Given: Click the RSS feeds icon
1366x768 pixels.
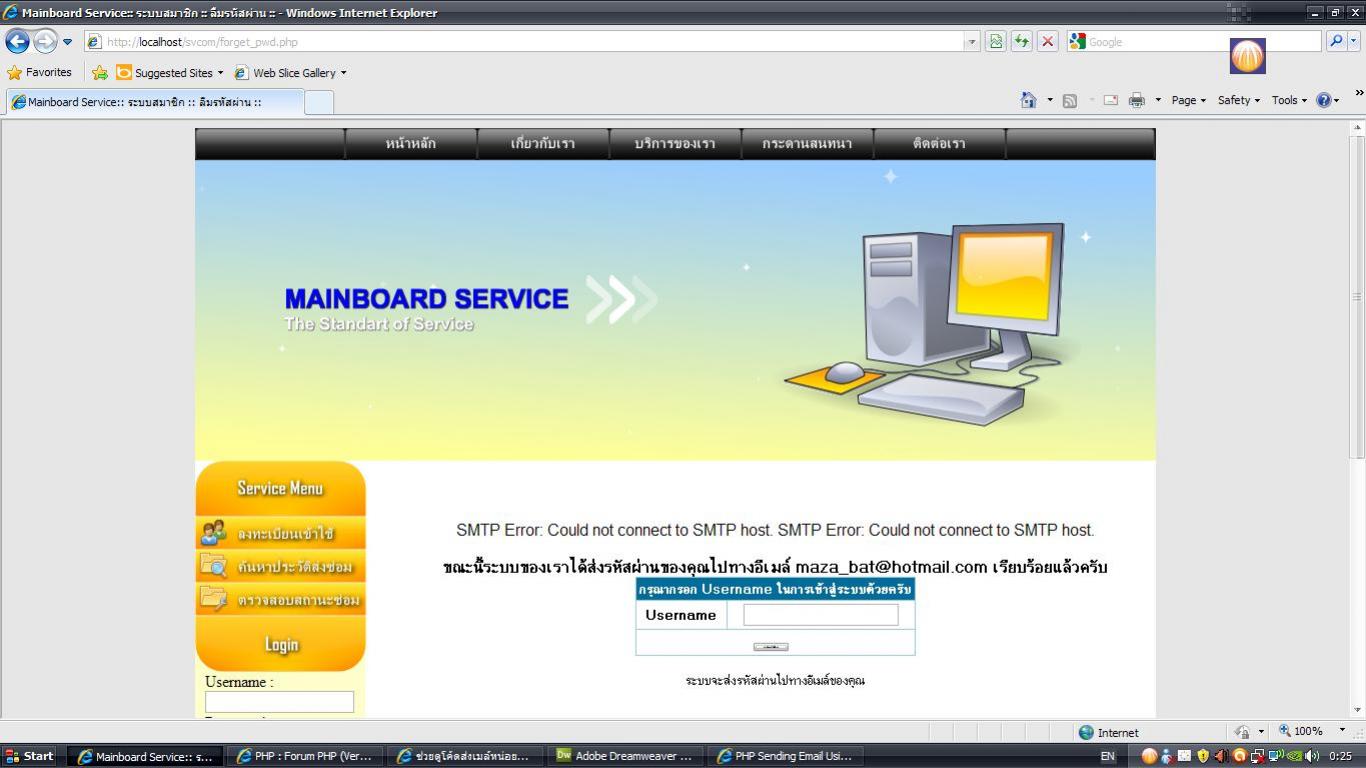Looking at the screenshot, I should 1070,100.
